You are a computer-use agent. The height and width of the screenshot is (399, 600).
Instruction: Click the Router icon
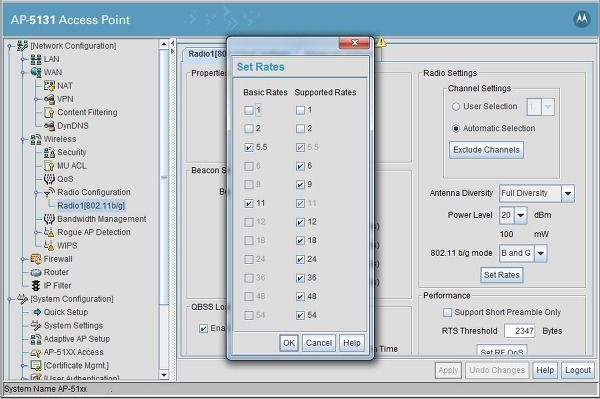pyautogui.click(x=36, y=272)
